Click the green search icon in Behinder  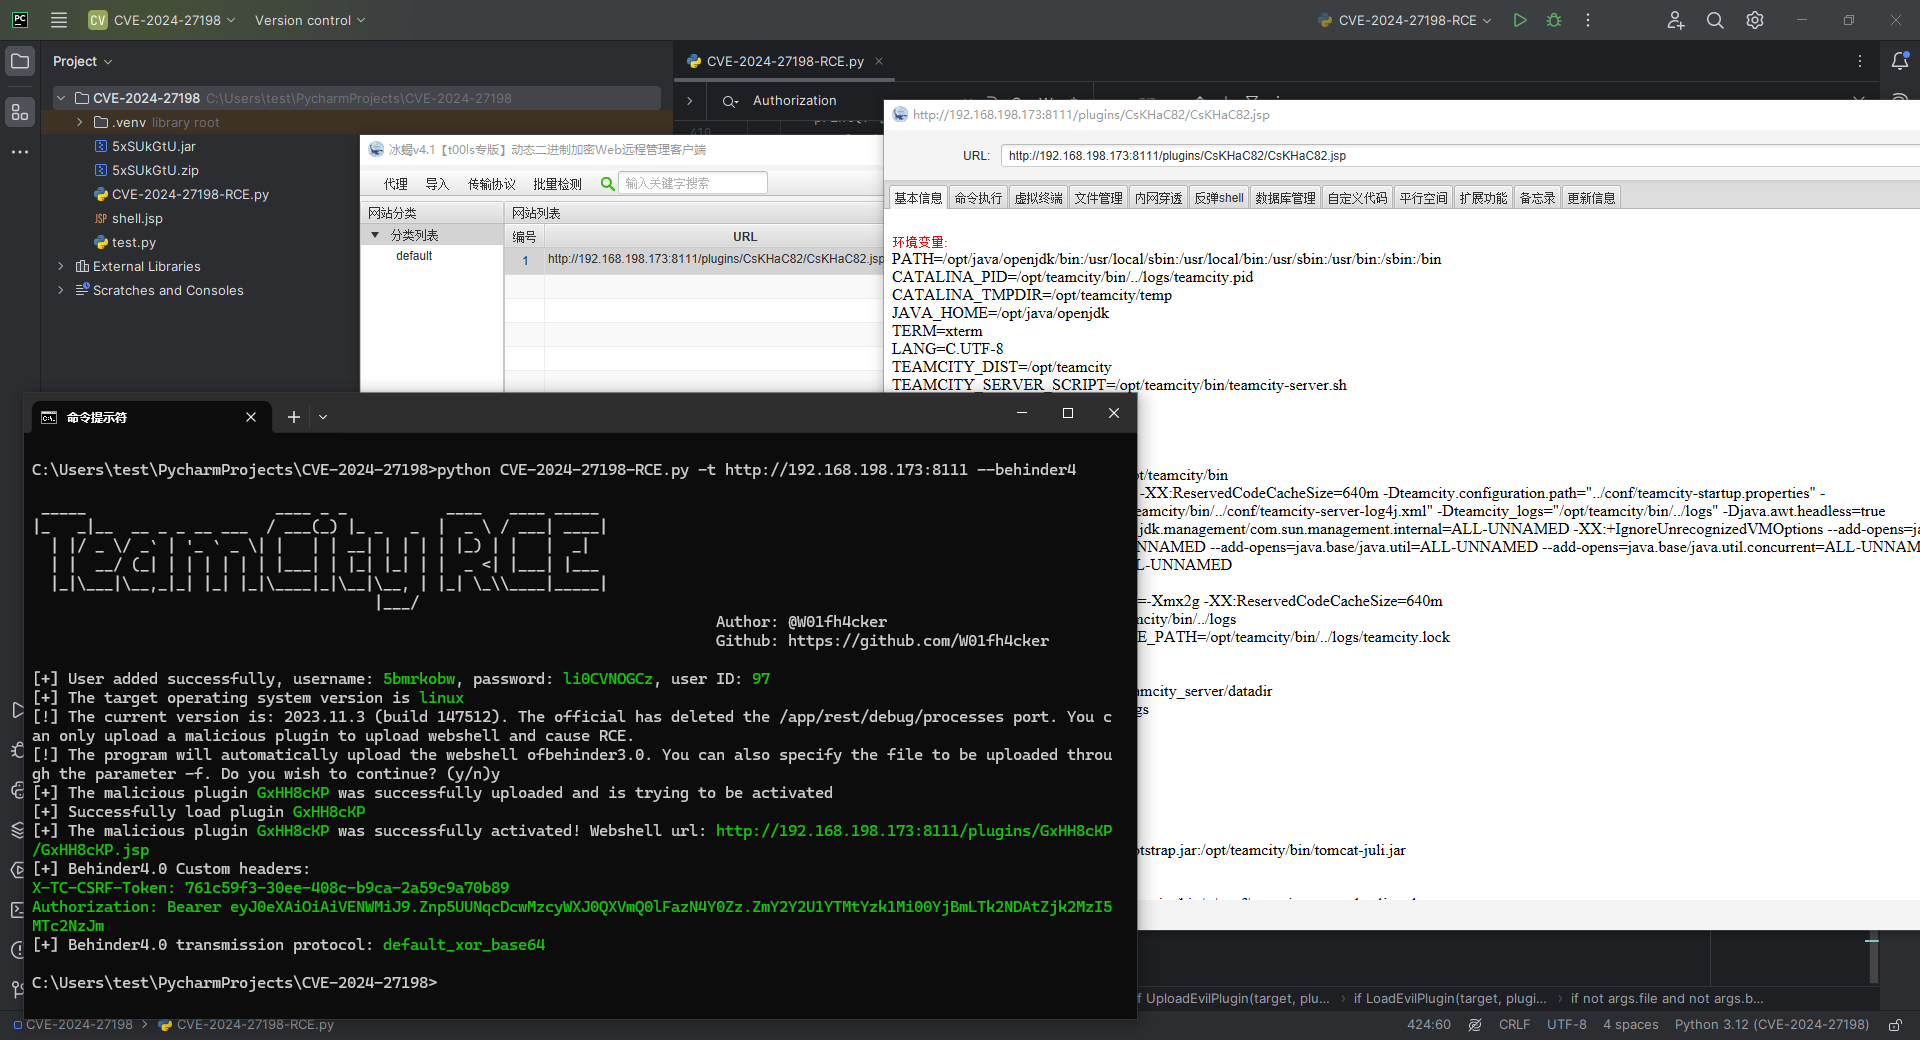click(607, 183)
